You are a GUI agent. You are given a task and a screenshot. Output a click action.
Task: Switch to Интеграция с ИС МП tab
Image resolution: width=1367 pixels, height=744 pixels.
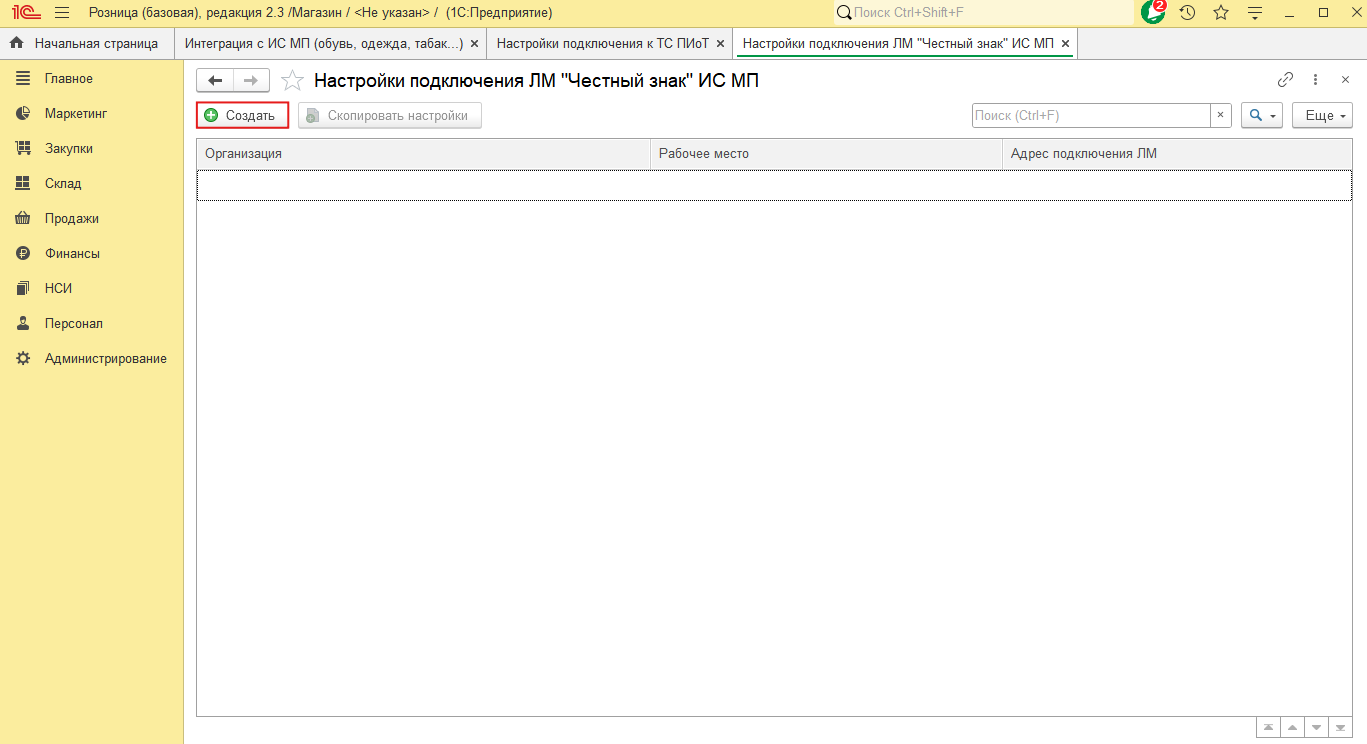[324, 44]
